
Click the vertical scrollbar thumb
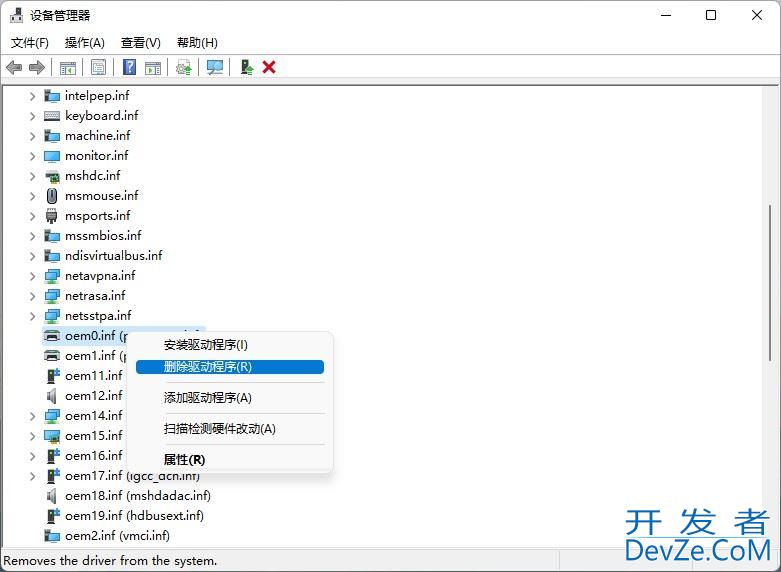pos(770,283)
